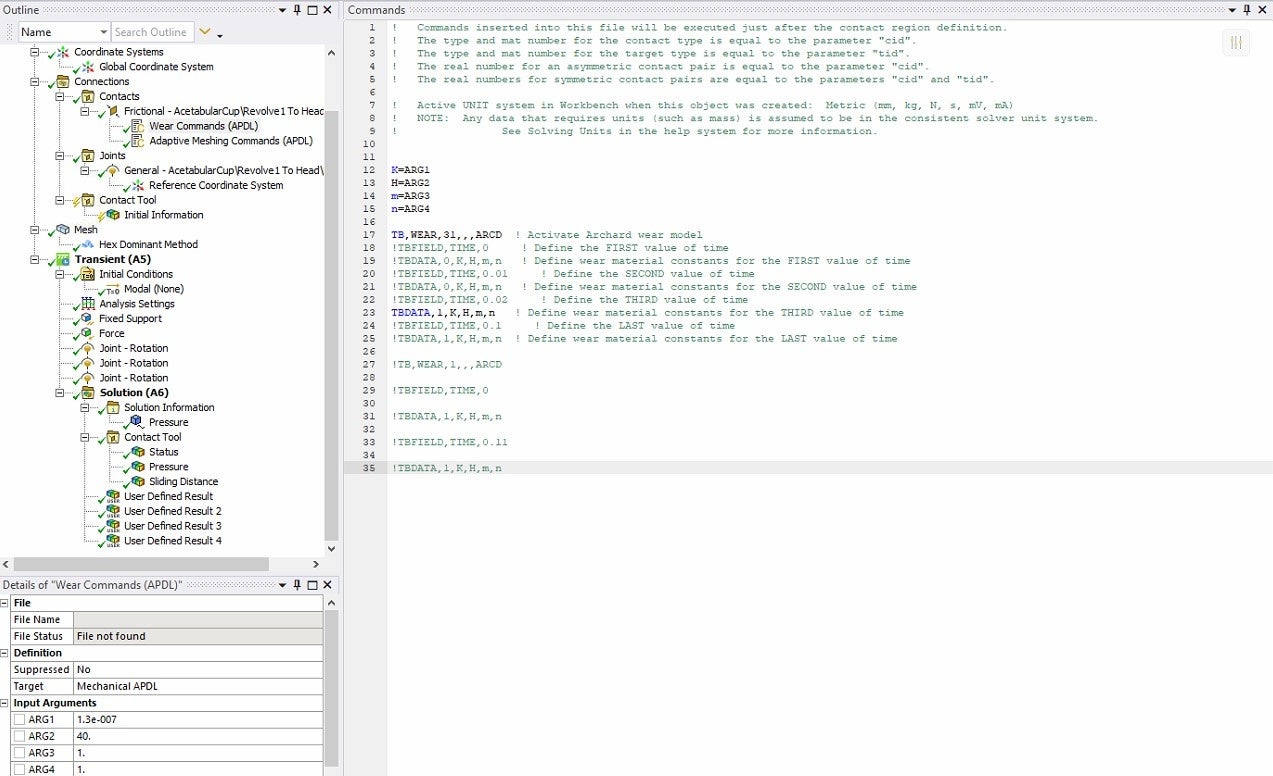The height and width of the screenshot is (776, 1273).
Task: Click the Fixed Support icon
Action: tap(88, 319)
